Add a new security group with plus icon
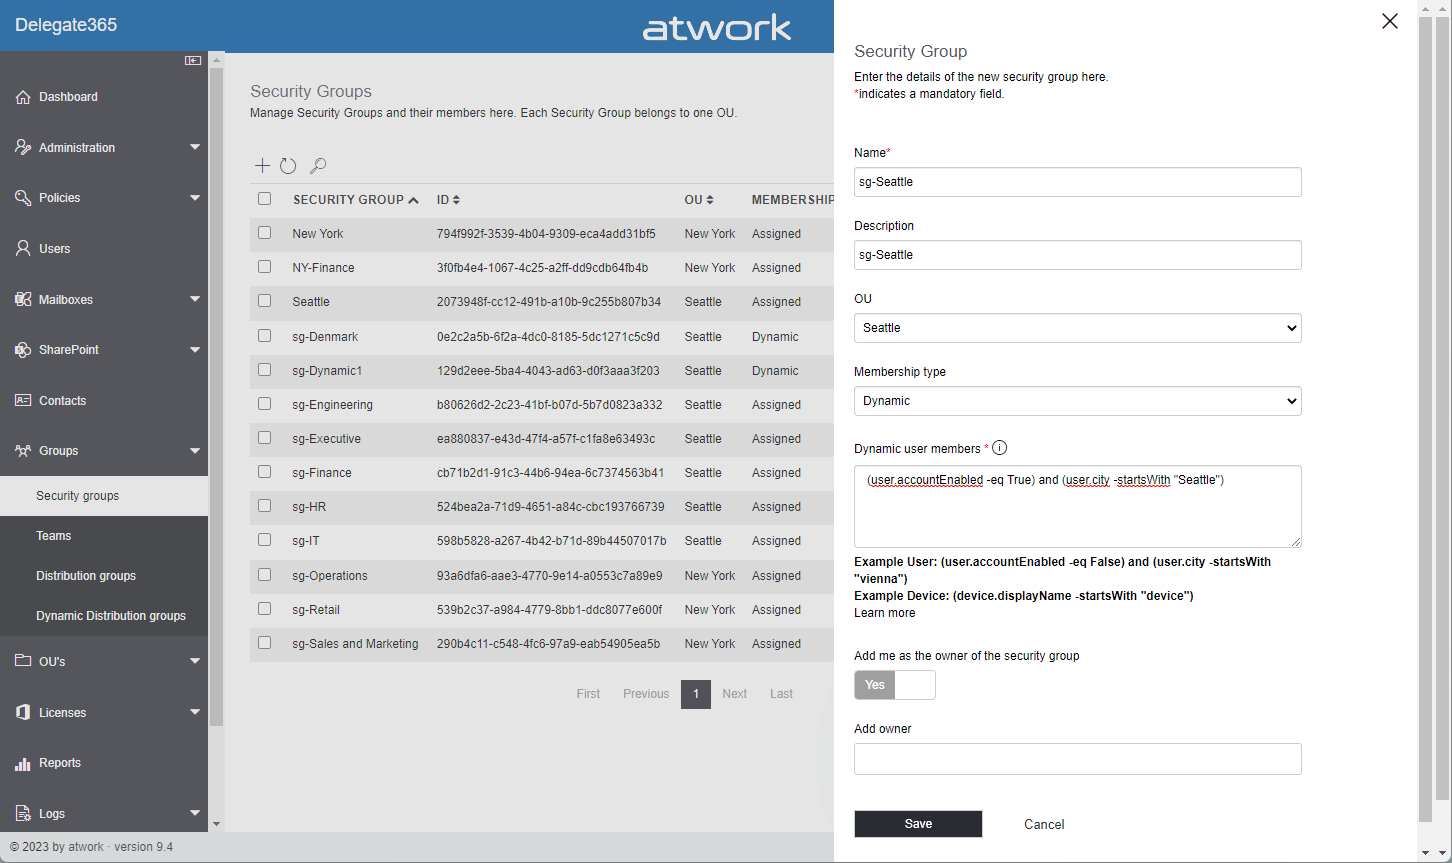The image size is (1452, 863). pyautogui.click(x=262, y=166)
